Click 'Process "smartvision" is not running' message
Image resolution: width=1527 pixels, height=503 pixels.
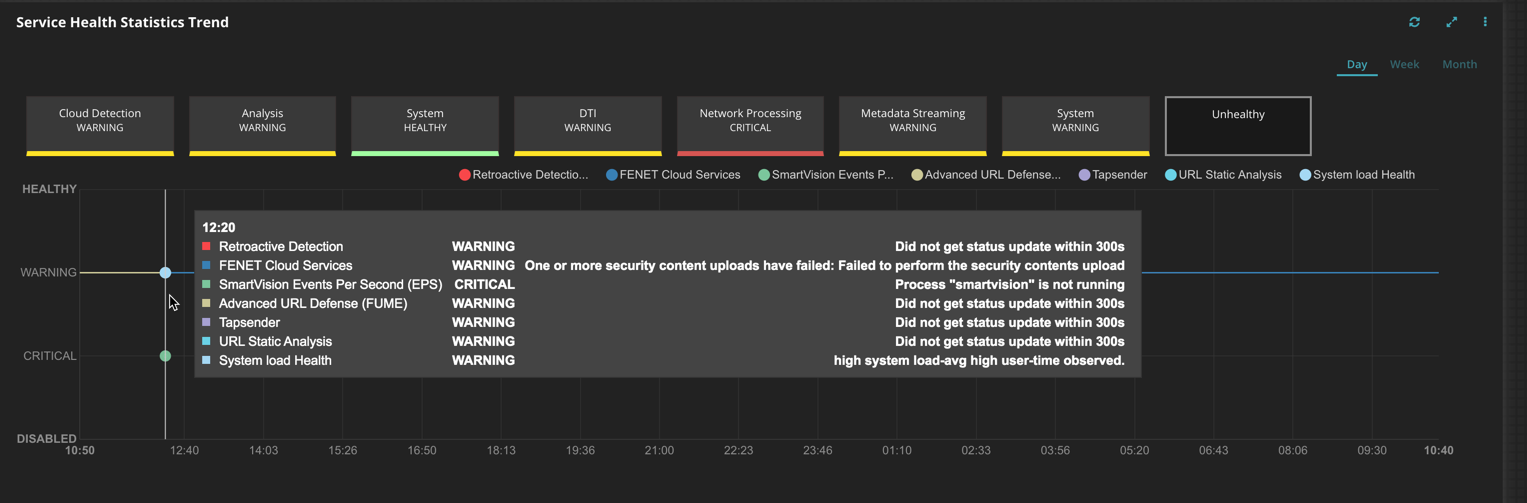(x=1010, y=285)
